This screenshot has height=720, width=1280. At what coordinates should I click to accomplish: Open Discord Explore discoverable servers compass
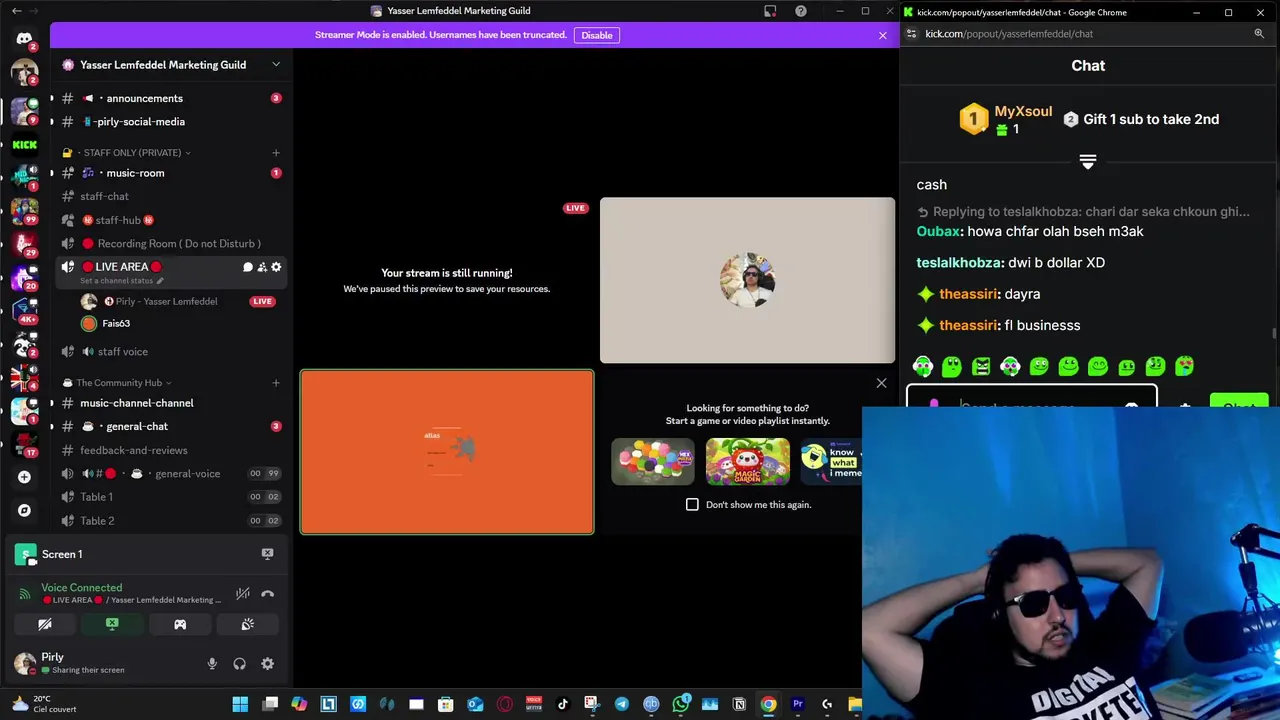[x=24, y=510]
